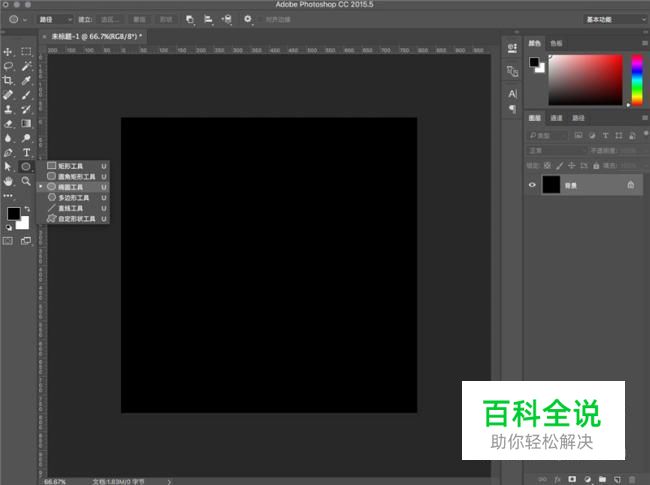Hide the 背景 layer using eye icon
The image size is (650, 485).
[532, 185]
